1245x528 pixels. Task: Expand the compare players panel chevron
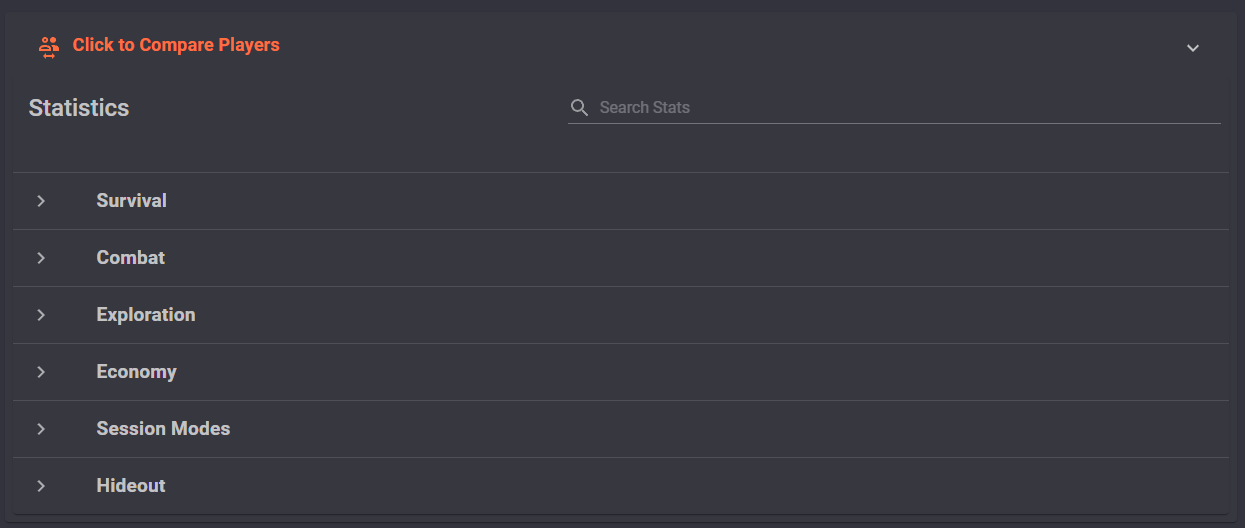coord(1192,48)
